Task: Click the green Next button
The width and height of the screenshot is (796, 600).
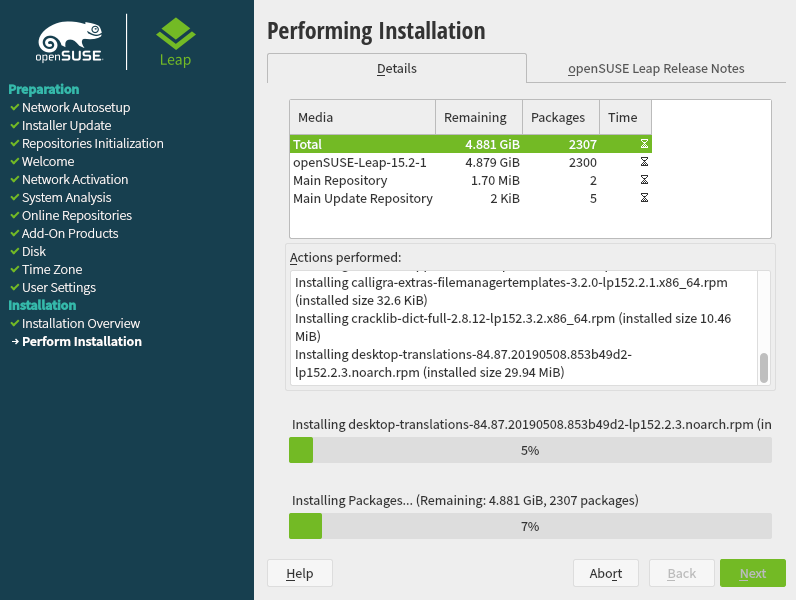Action: (752, 573)
